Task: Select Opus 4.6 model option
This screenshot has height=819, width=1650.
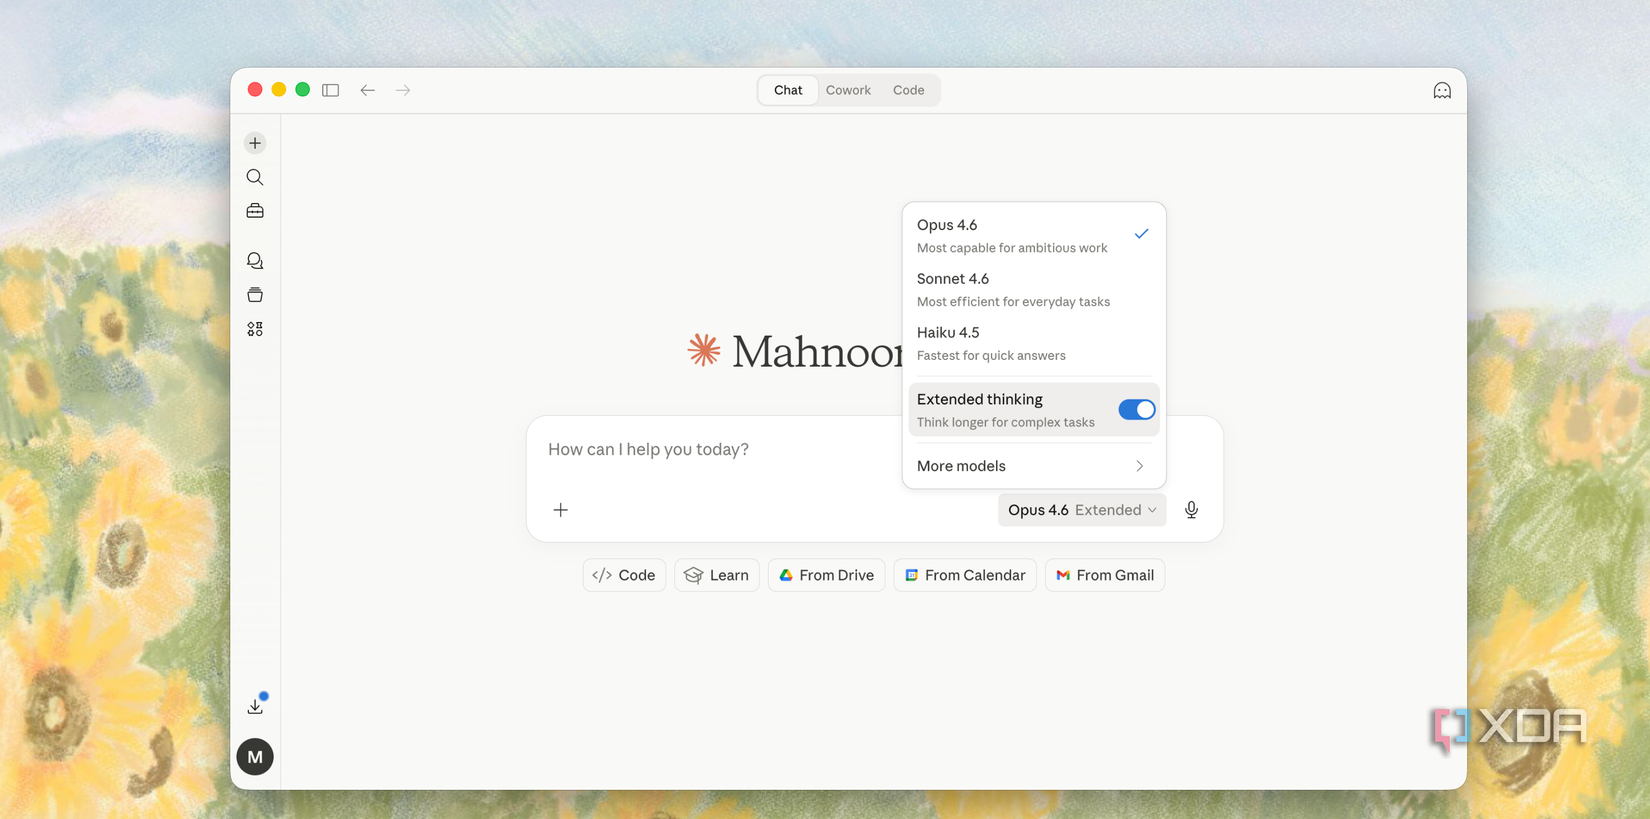Action: [x=1034, y=235]
